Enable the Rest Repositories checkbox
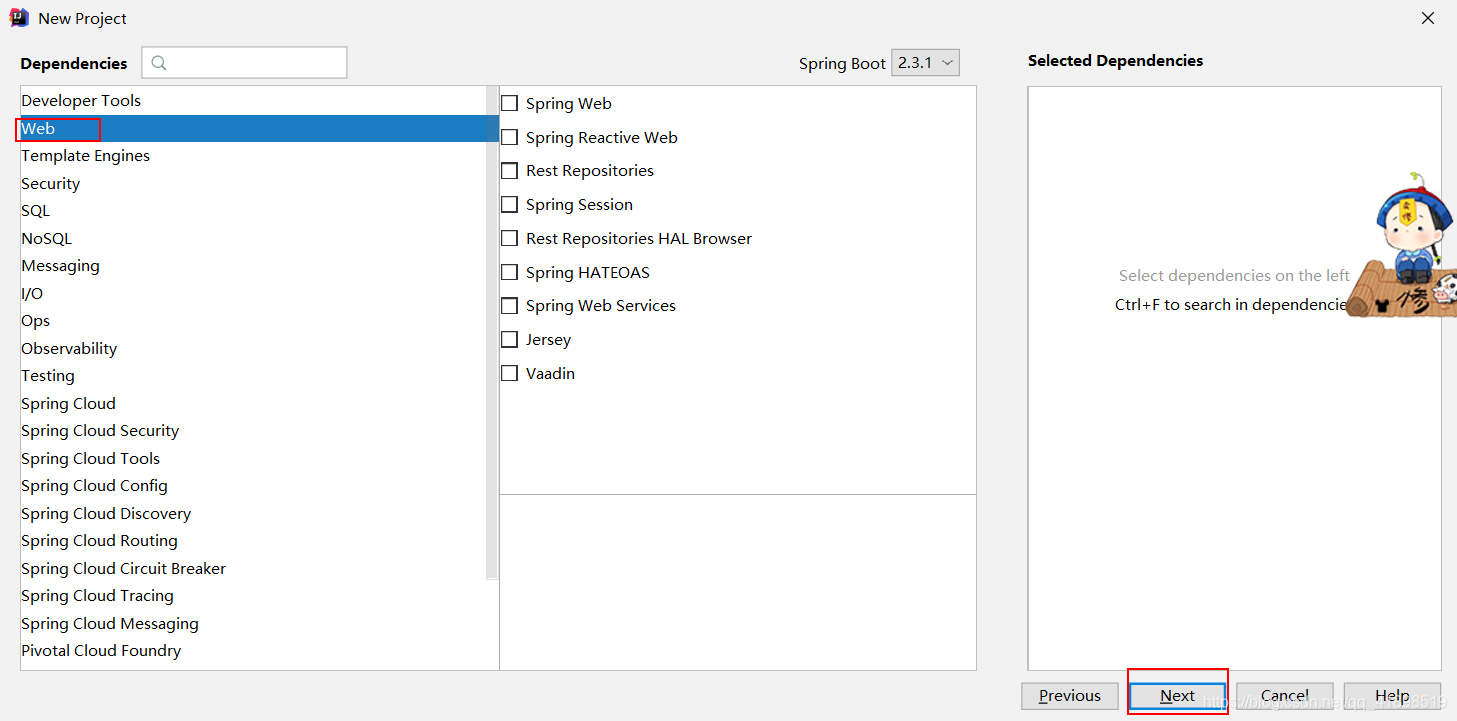 tap(510, 171)
